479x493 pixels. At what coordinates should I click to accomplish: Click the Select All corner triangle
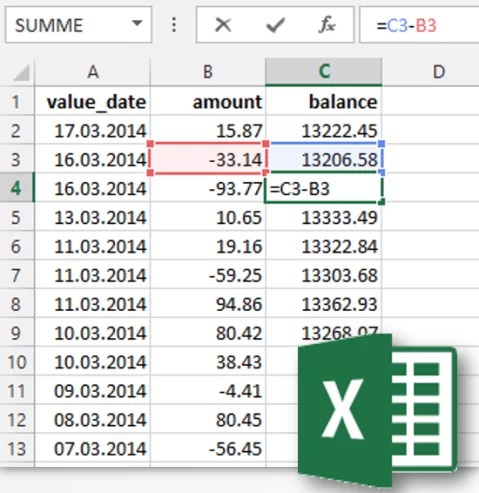tap(21, 73)
